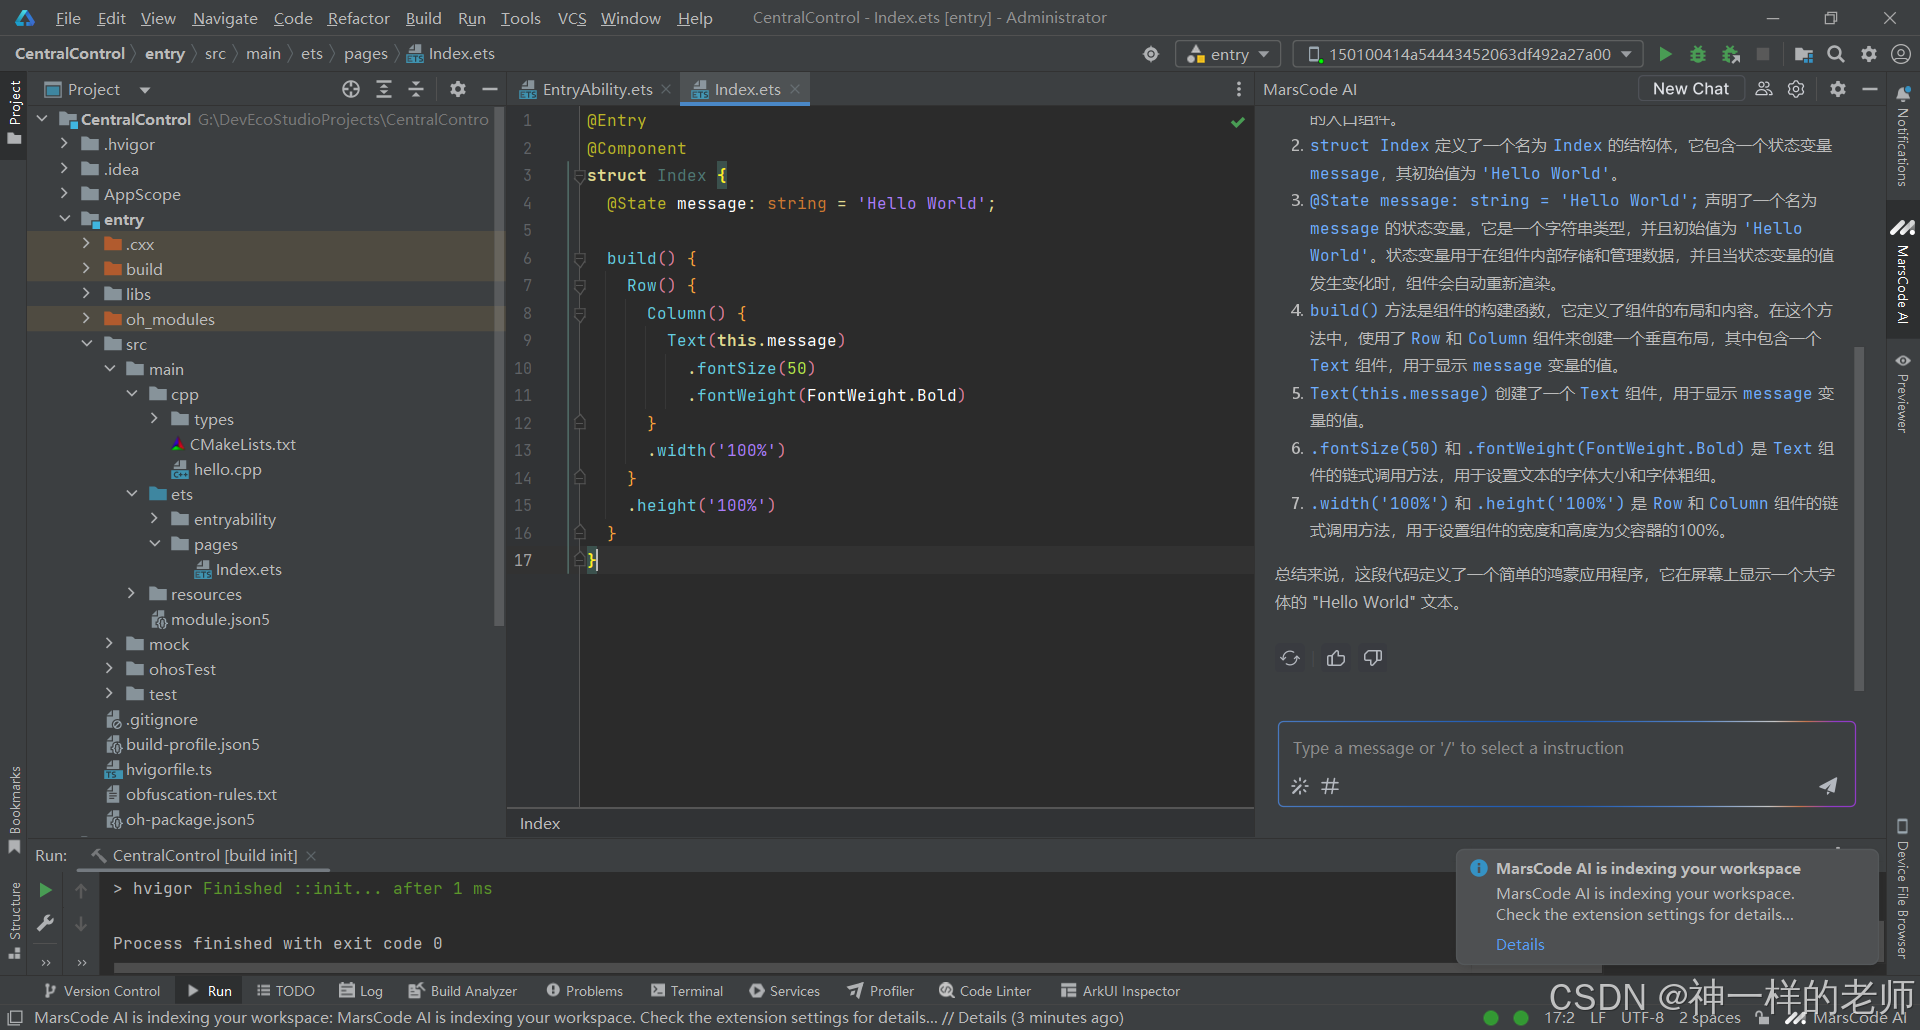The image size is (1920, 1030).
Task: Open the entry run configuration dropdown
Action: (1228, 54)
